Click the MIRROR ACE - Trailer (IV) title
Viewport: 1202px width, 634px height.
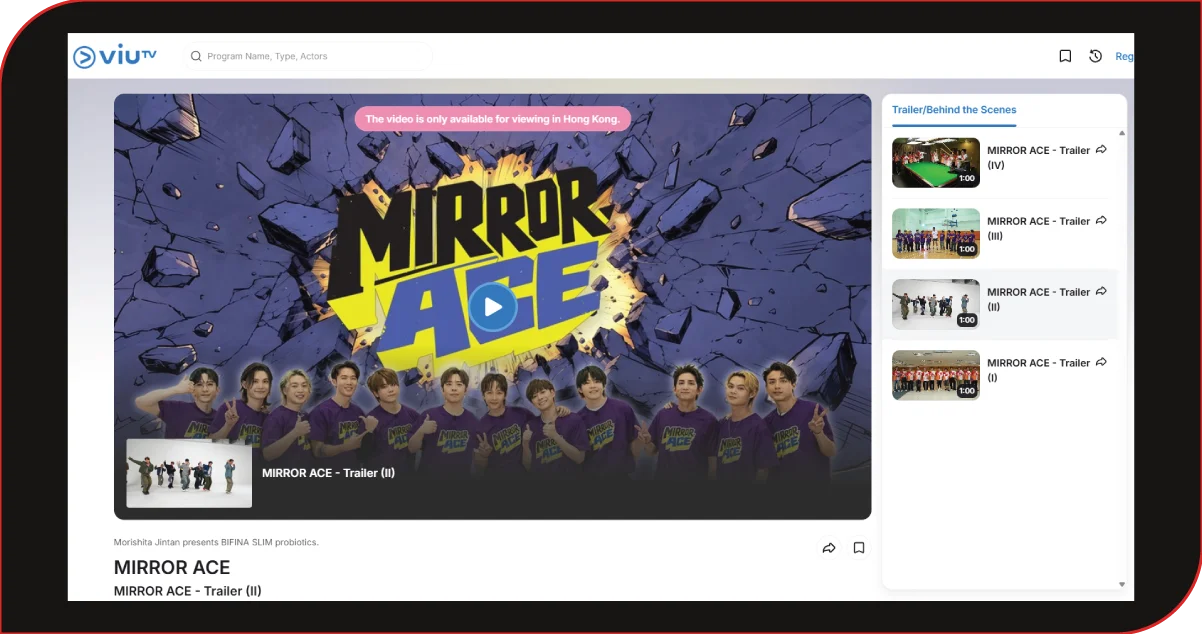pos(1038,157)
